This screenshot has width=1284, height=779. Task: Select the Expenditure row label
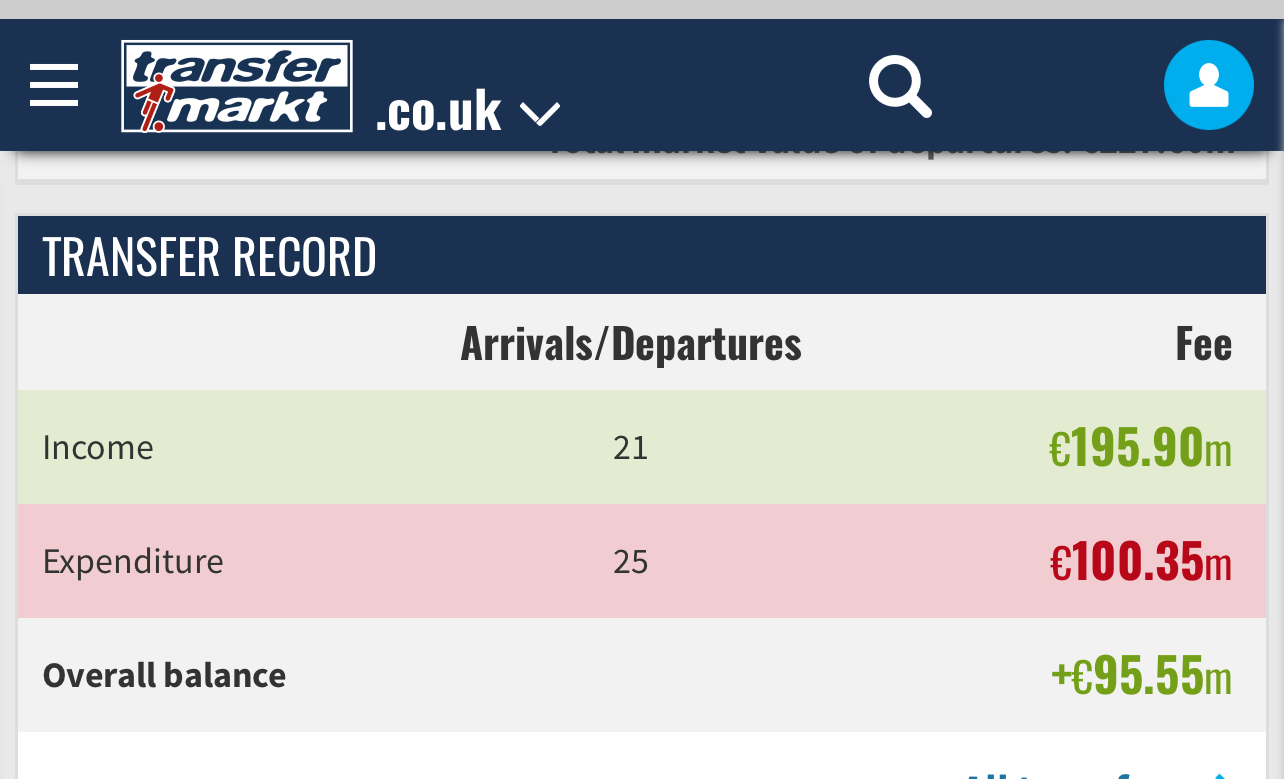(133, 561)
